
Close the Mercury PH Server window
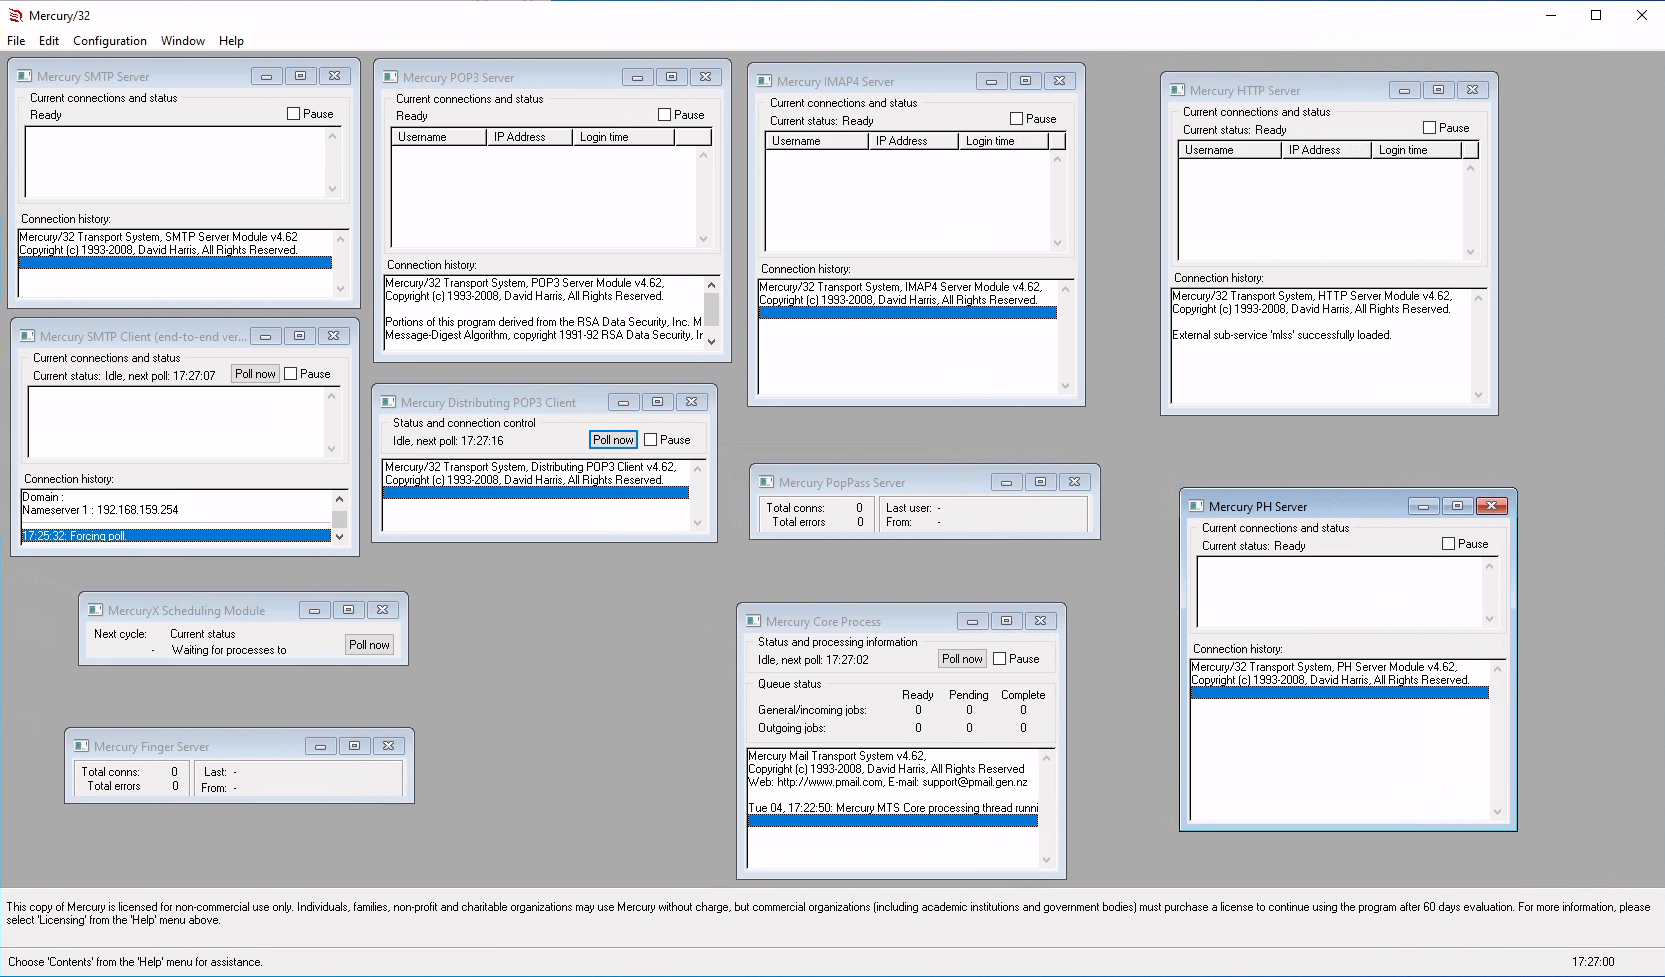pyautogui.click(x=1491, y=506)
